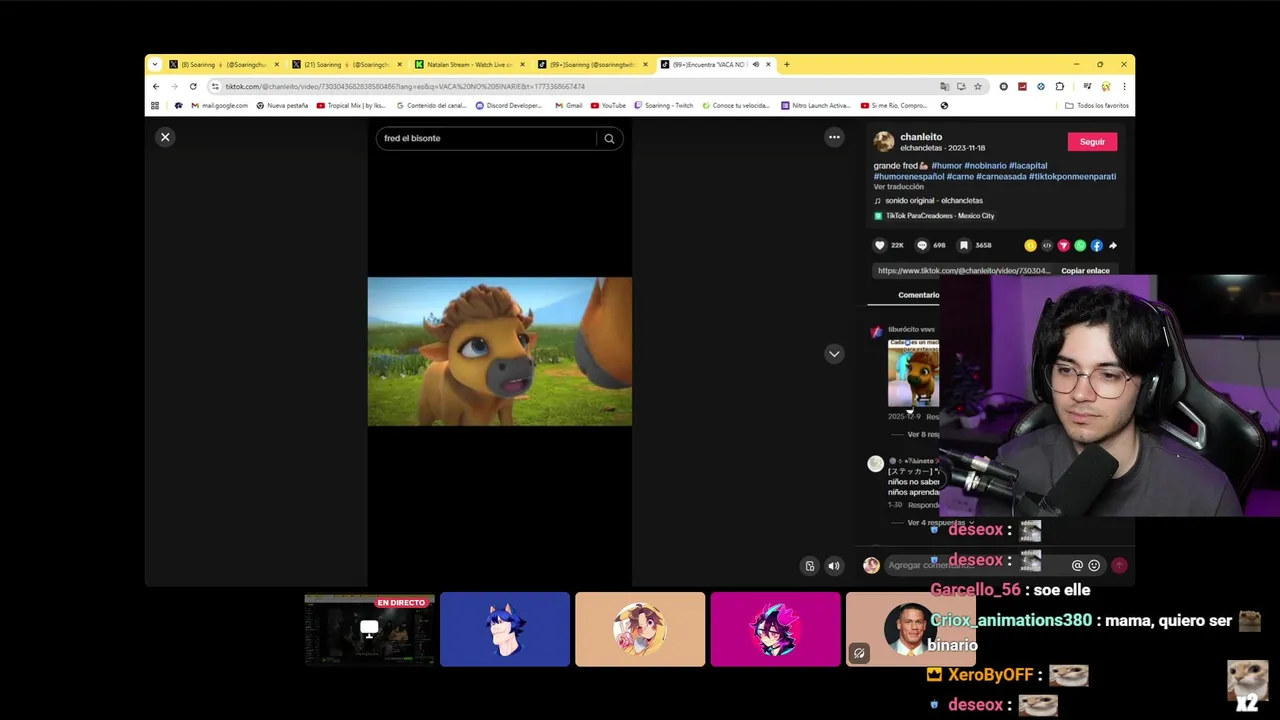Click the EN DIRECTO live thumbnail
The height and width of the screenshot is (720, 1280).
(x=369, y=629)
